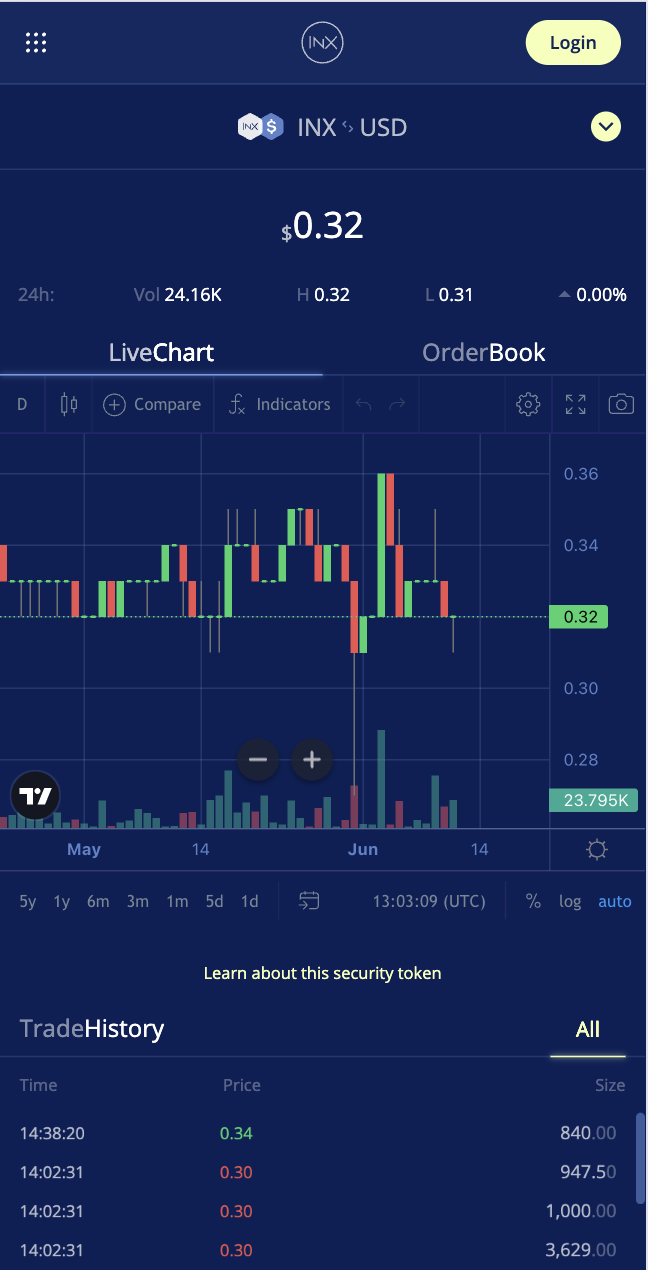Select the All trade history tab

coord(588,1029)
